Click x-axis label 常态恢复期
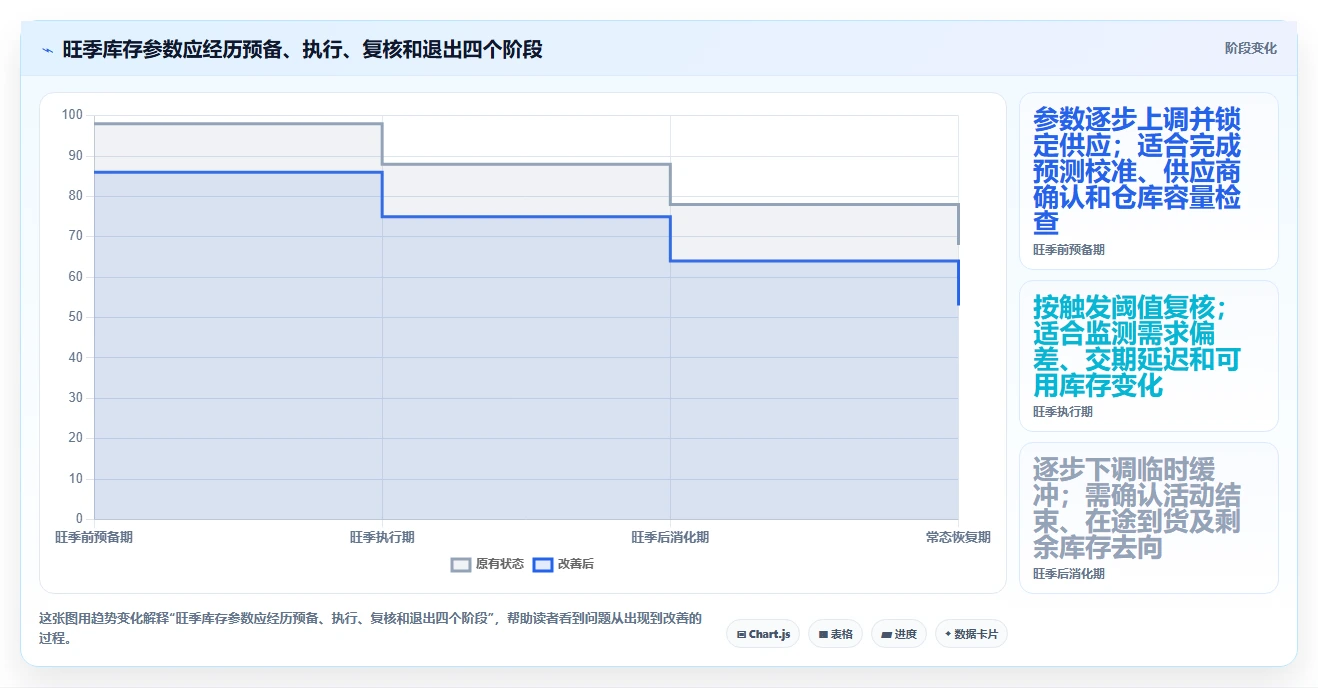The image size is (1318, 688). [x=958, y=537]
